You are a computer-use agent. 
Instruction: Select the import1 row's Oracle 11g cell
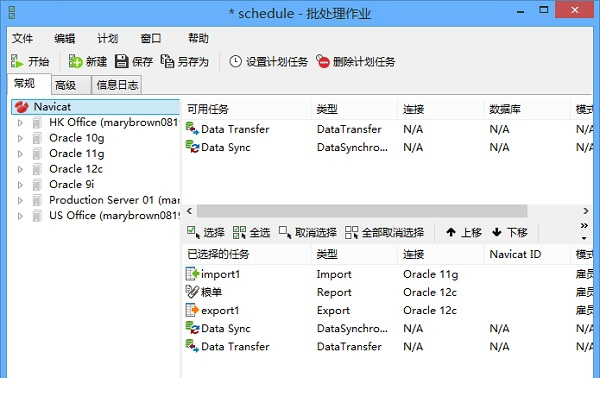coord(430,274)
